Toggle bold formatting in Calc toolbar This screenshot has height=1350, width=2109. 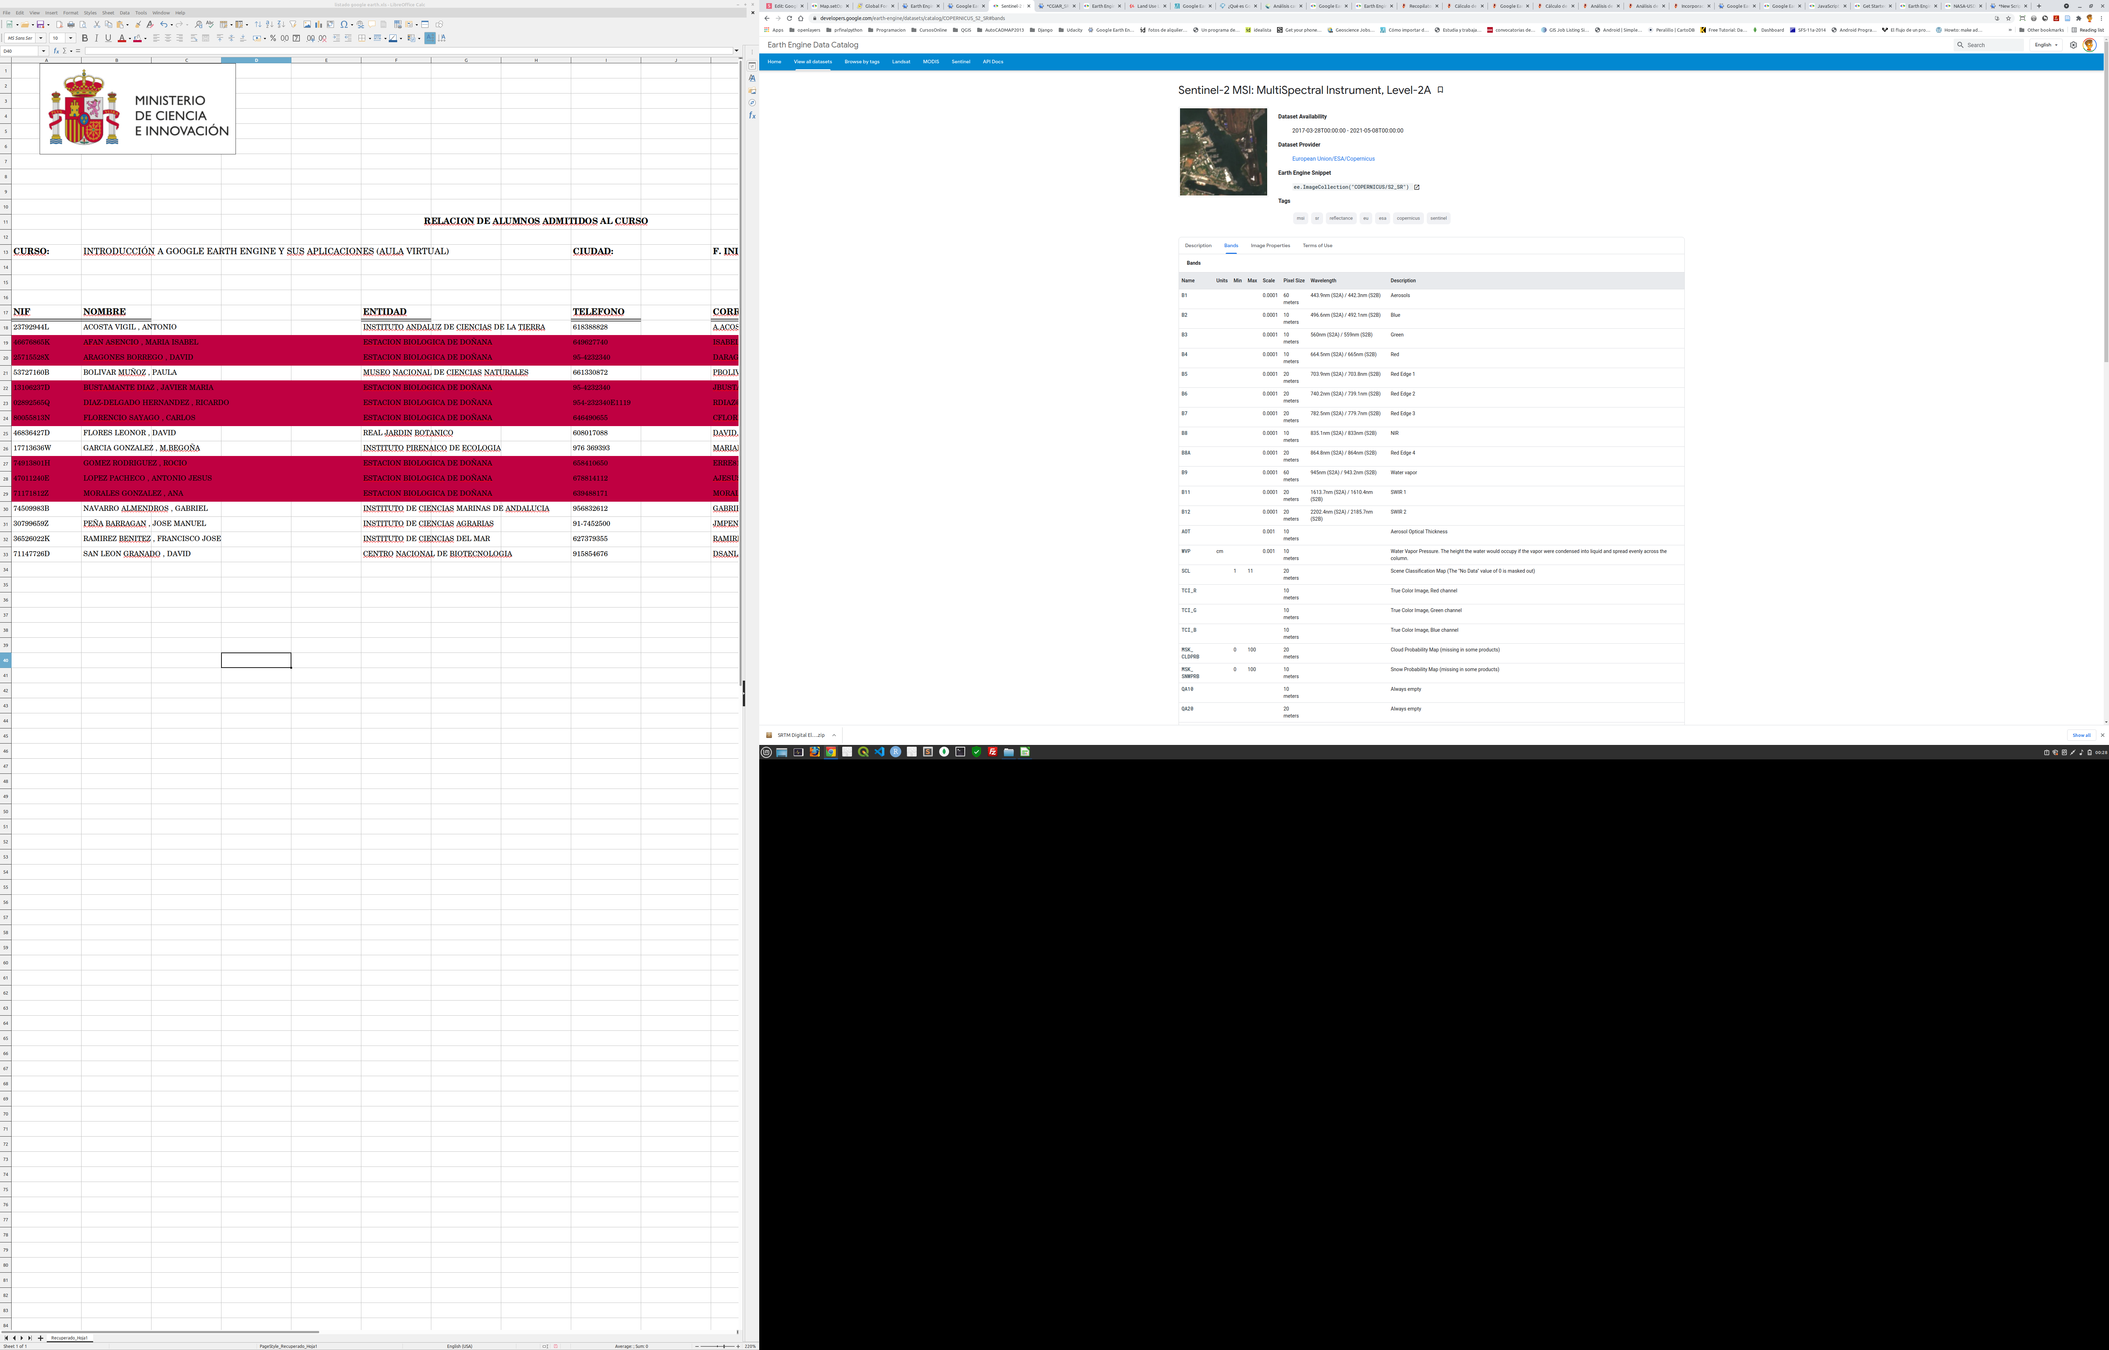pos(85,38)
